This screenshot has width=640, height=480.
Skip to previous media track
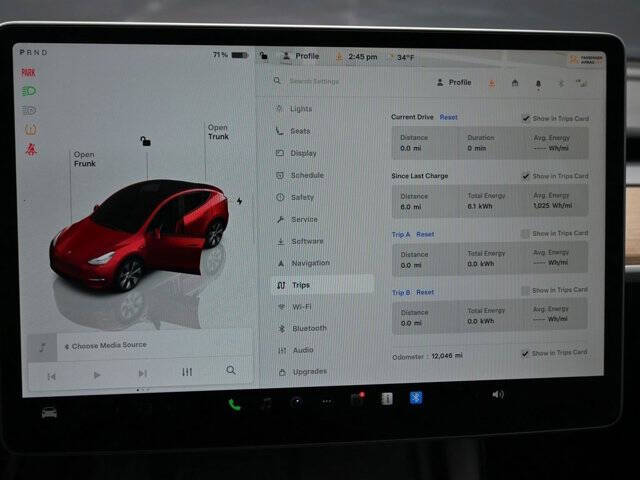pos(51,376)
